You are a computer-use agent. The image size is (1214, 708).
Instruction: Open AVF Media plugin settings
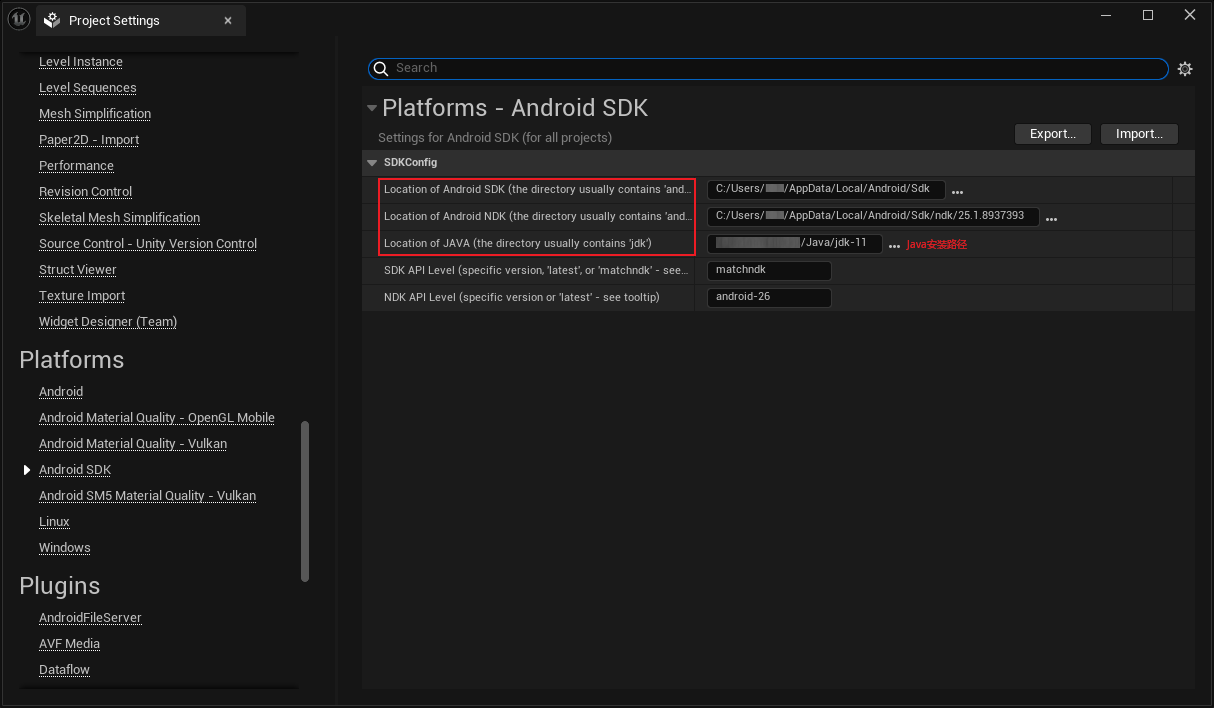click(x=69, y=644)
